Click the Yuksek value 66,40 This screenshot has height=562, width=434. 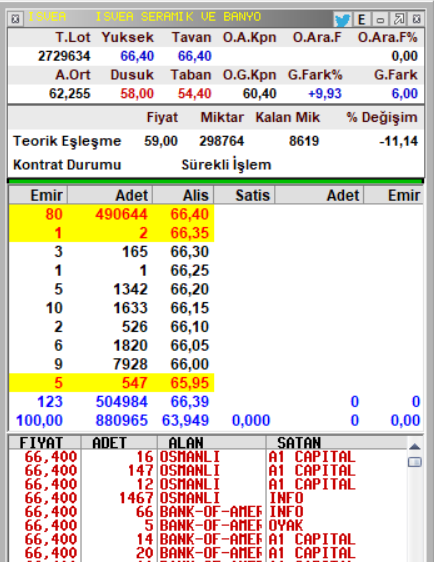point(137,56)
